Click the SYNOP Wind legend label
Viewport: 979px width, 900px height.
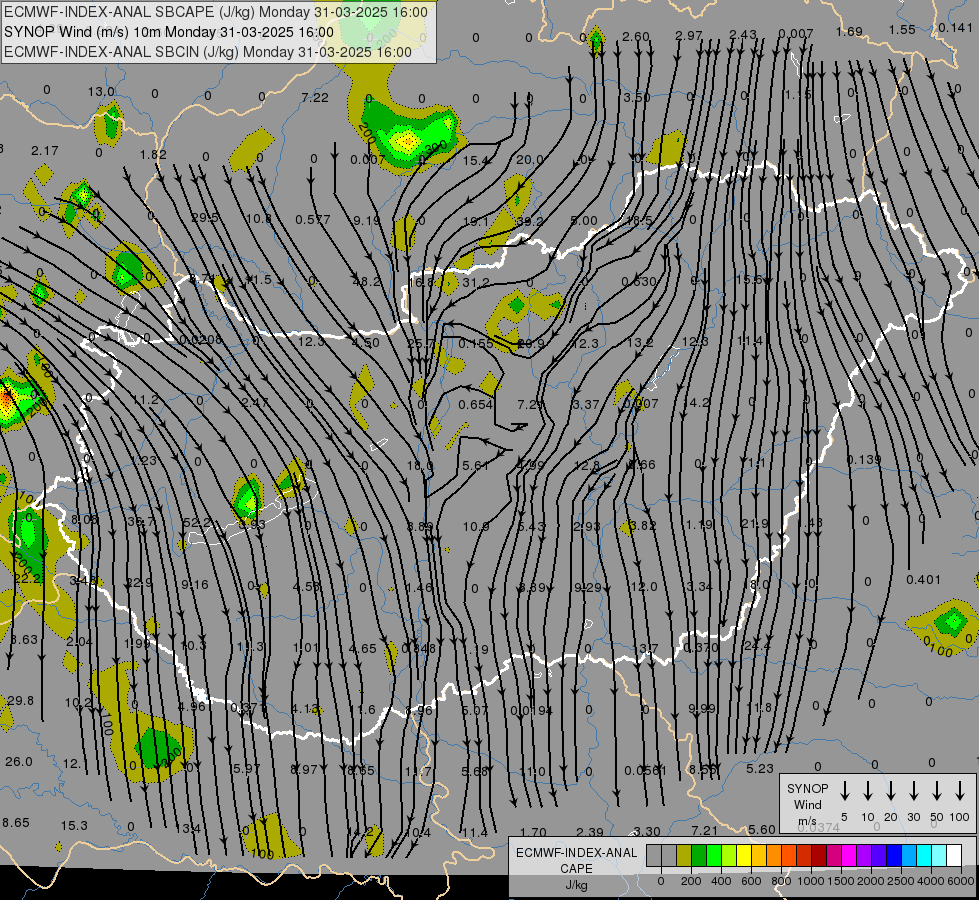[807, 797]
